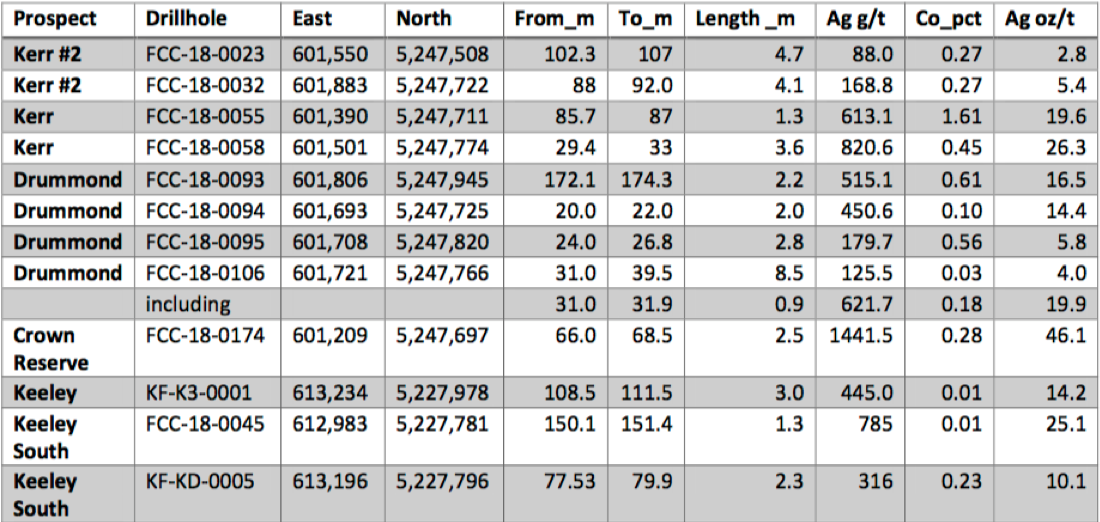
Task: Click the To_m column header
Action: pos(645,20)
